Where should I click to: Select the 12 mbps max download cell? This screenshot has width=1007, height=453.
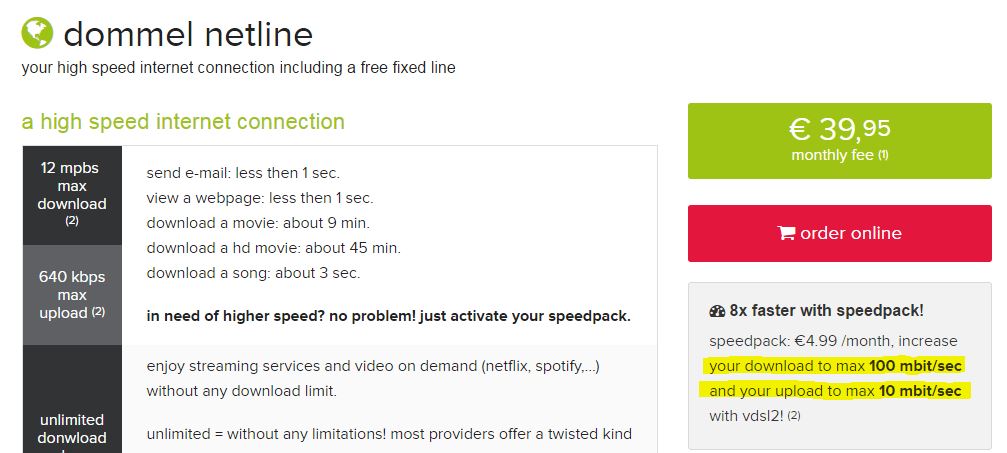click(x=72, y=194)
